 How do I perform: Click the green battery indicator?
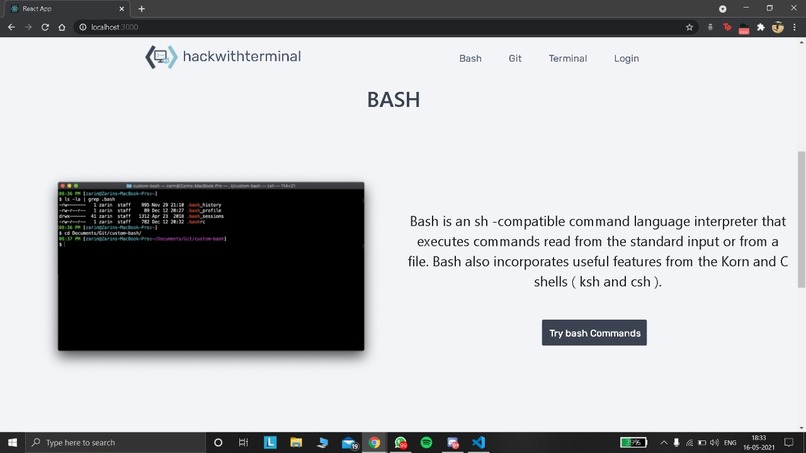click(x=633, y=442)
